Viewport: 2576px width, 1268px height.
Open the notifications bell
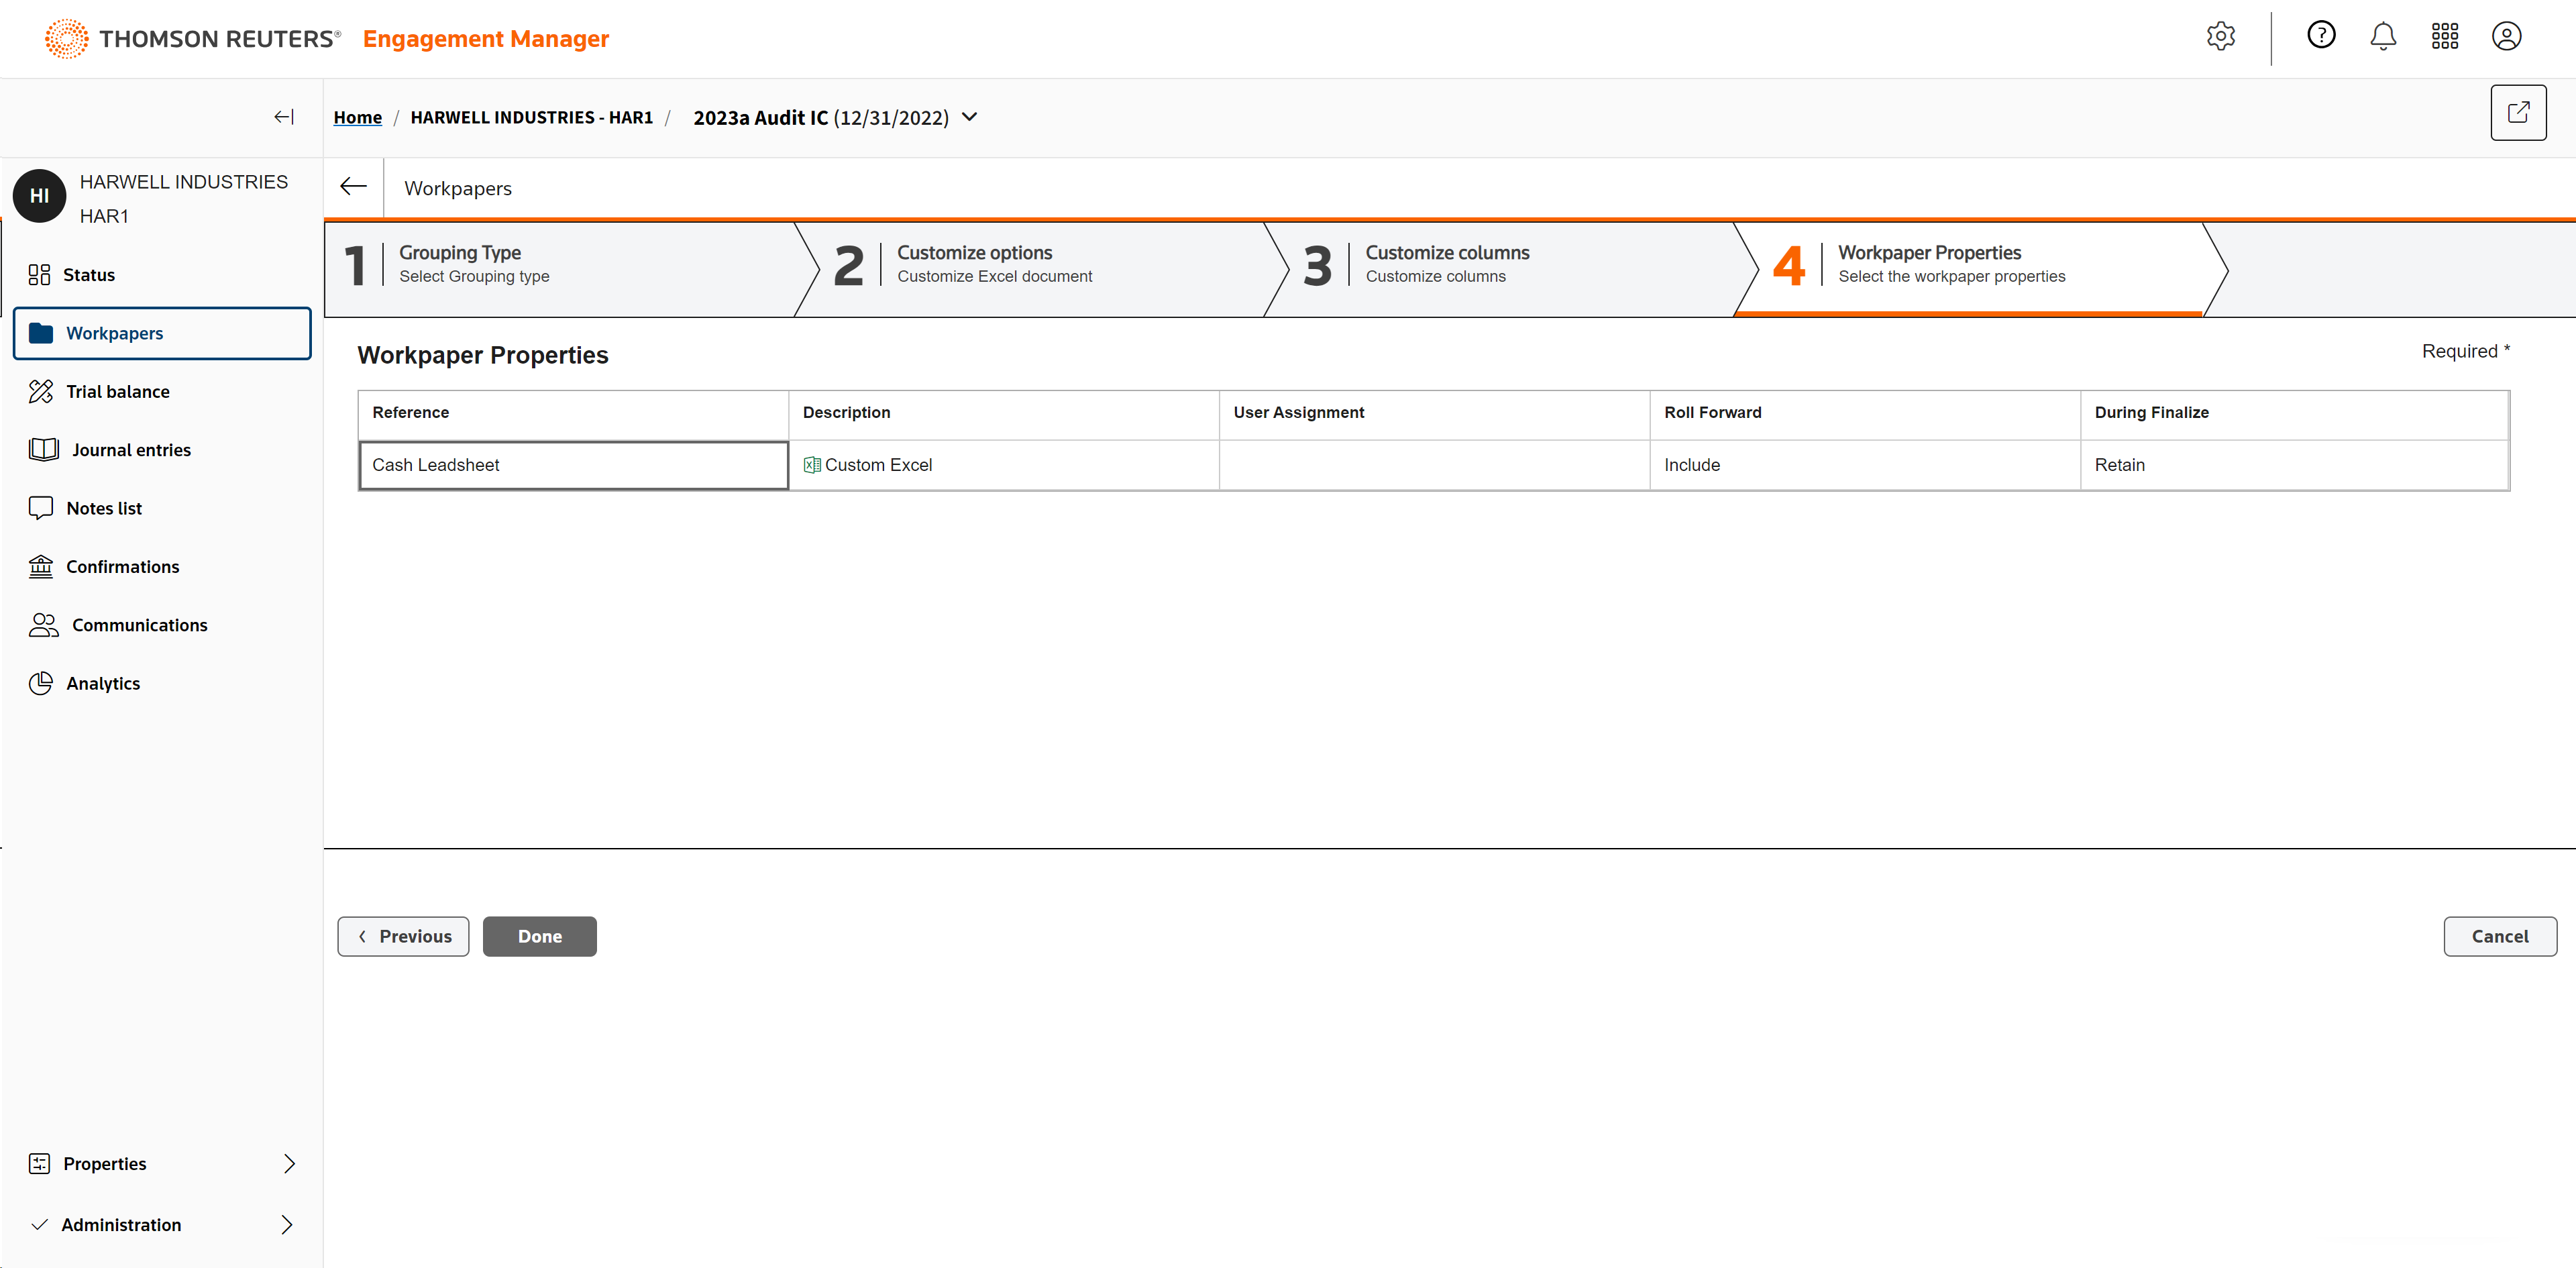click(x=2383, y=37)
